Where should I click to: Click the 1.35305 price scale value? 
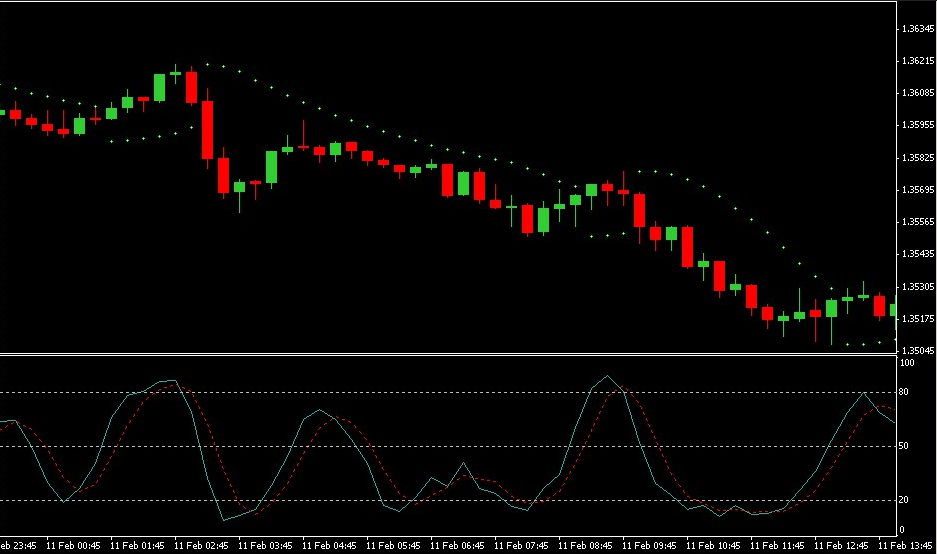[x=918, y=287]
